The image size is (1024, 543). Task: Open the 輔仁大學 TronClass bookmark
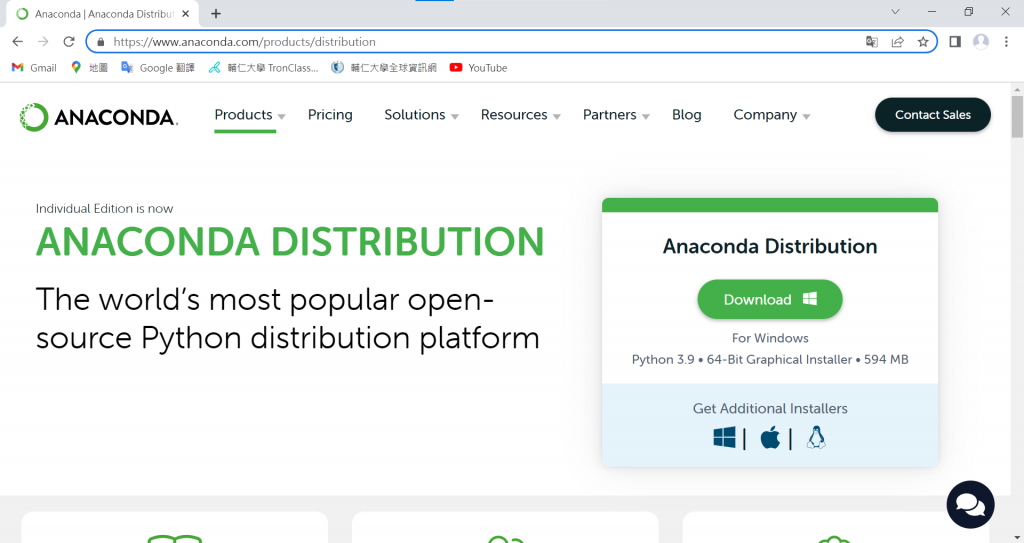pos(264,68)
